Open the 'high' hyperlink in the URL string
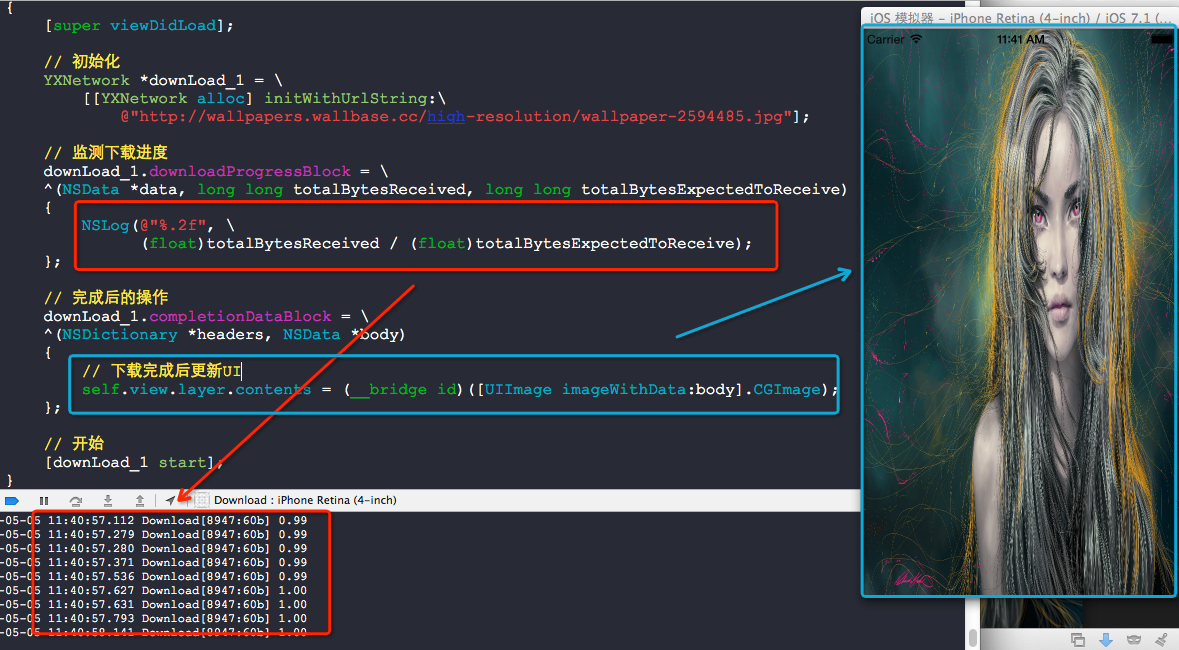This screenshot has height=650, width=1179. pos(446,117)
